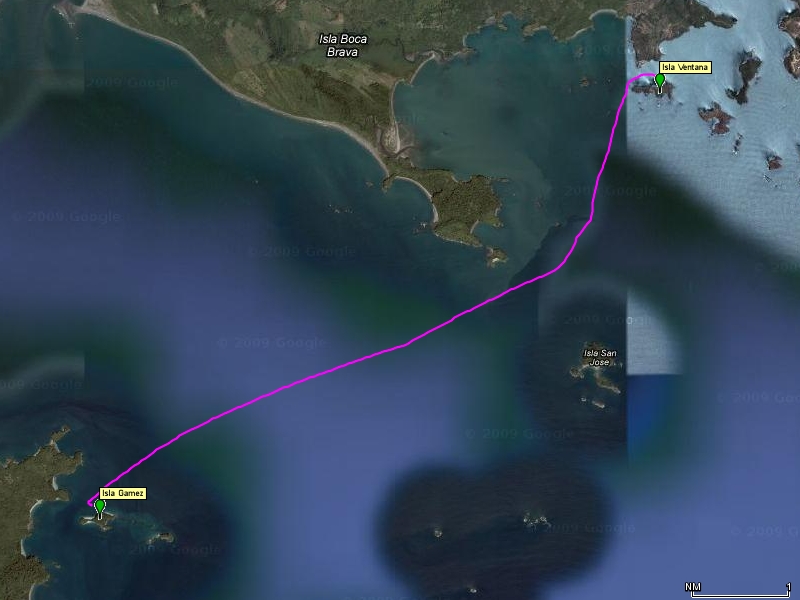Click the Isla Boca Brava map label
The image size is (800, 600).
pyautogui.click(x=343, y=45)
